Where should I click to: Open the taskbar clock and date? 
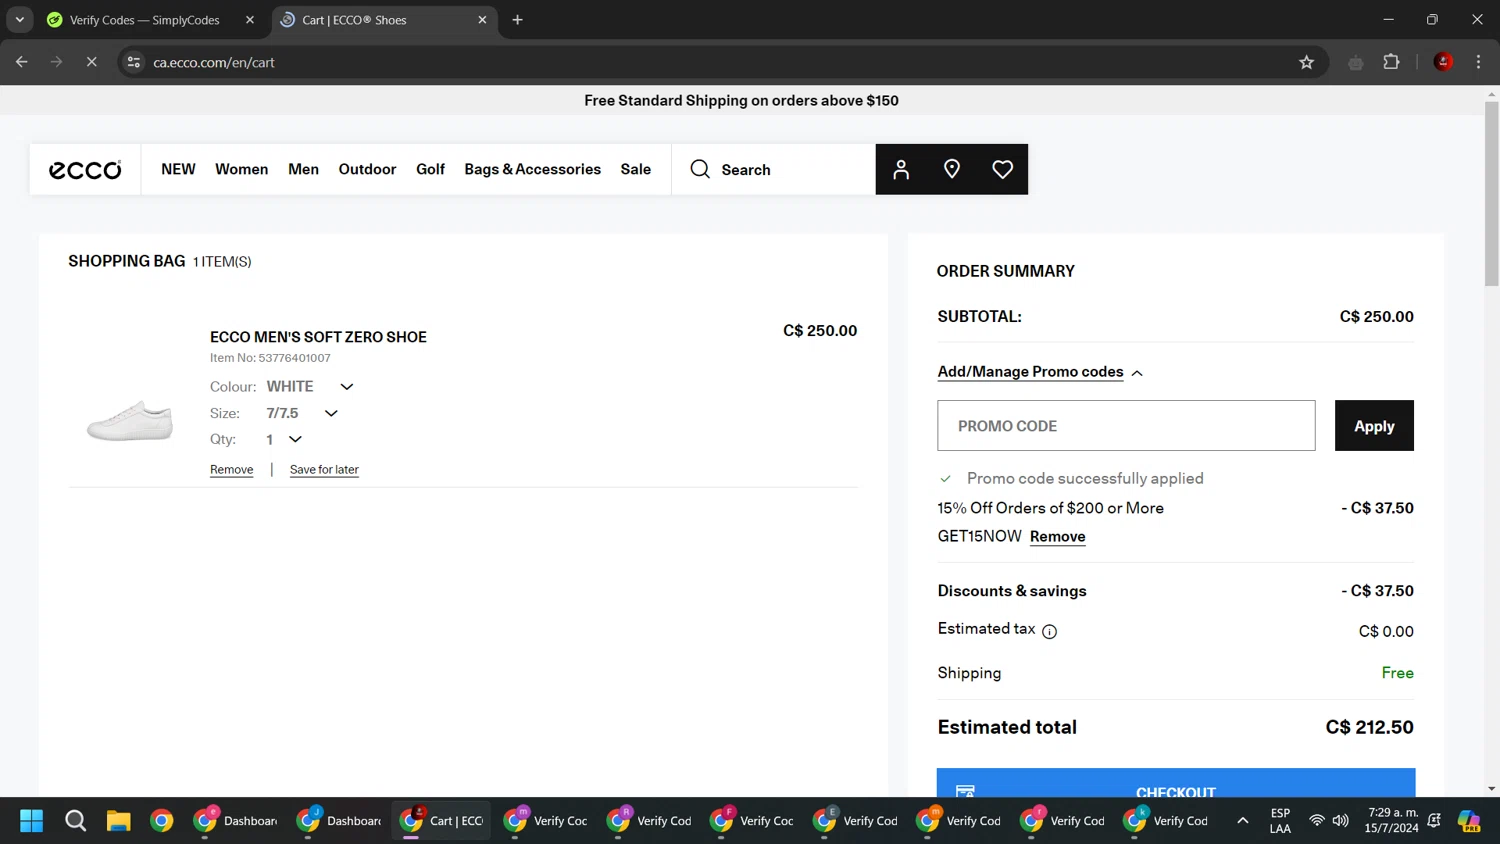click(1392, 821)
